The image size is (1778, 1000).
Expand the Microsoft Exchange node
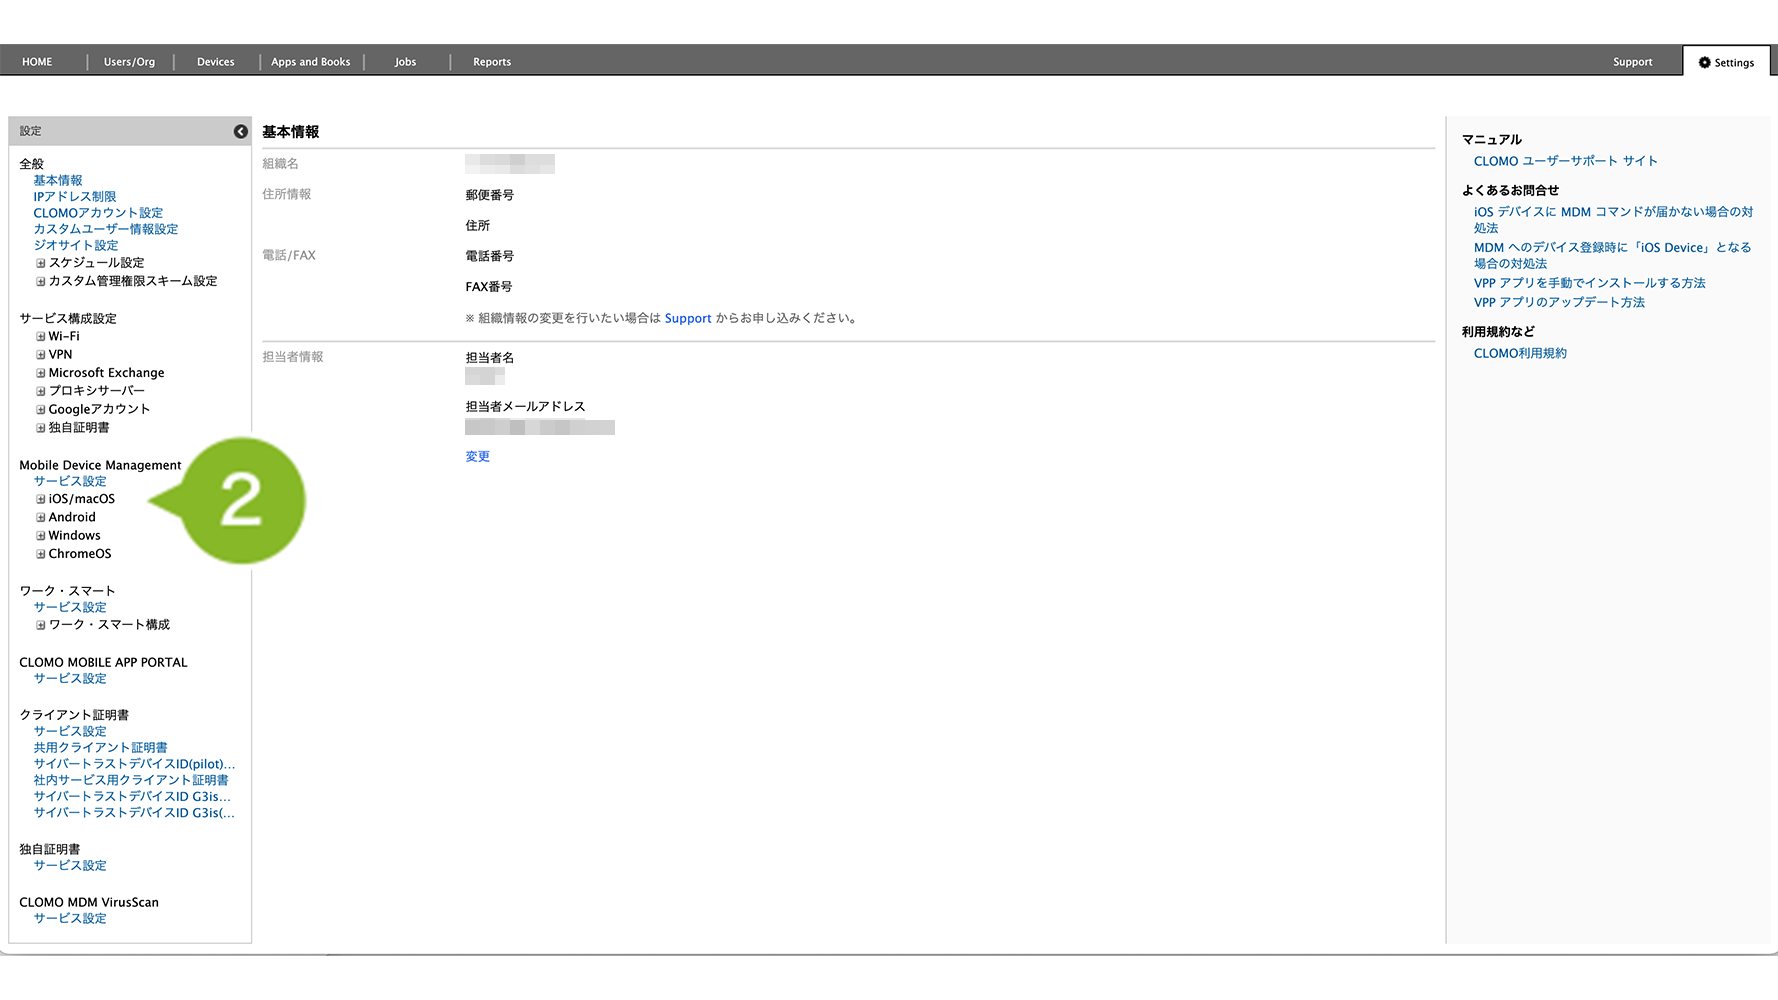pos(41,373)
